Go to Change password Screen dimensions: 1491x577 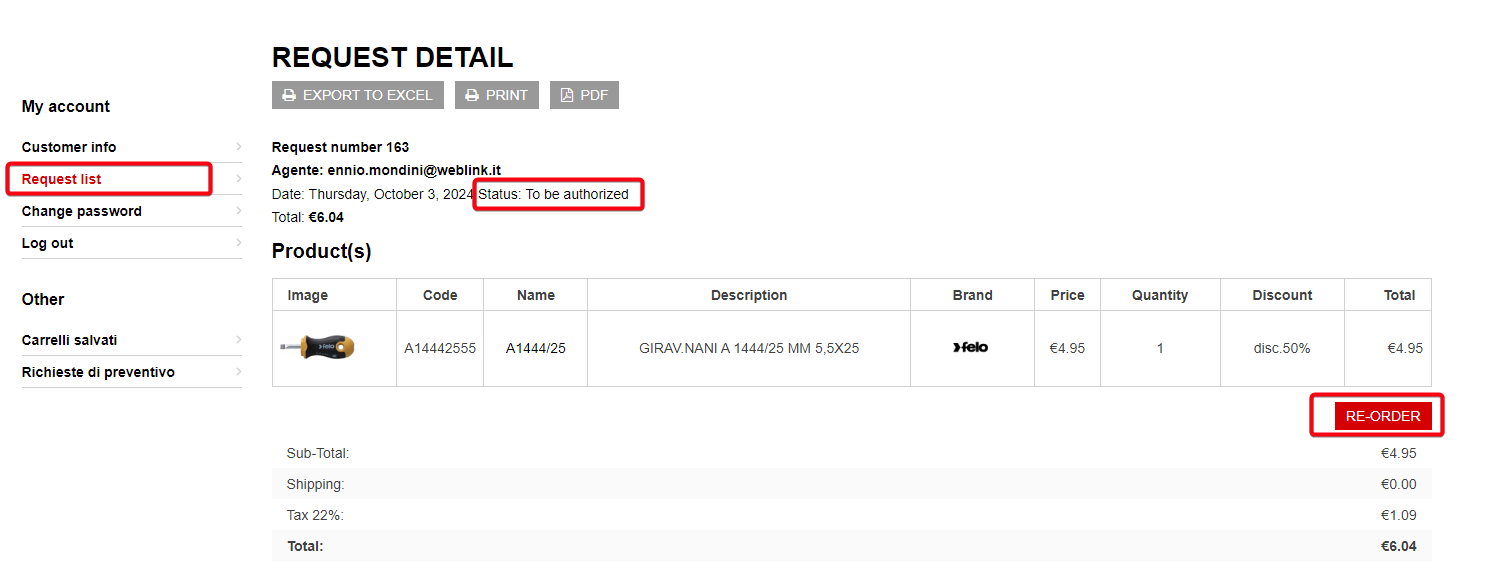coord(82,211)
